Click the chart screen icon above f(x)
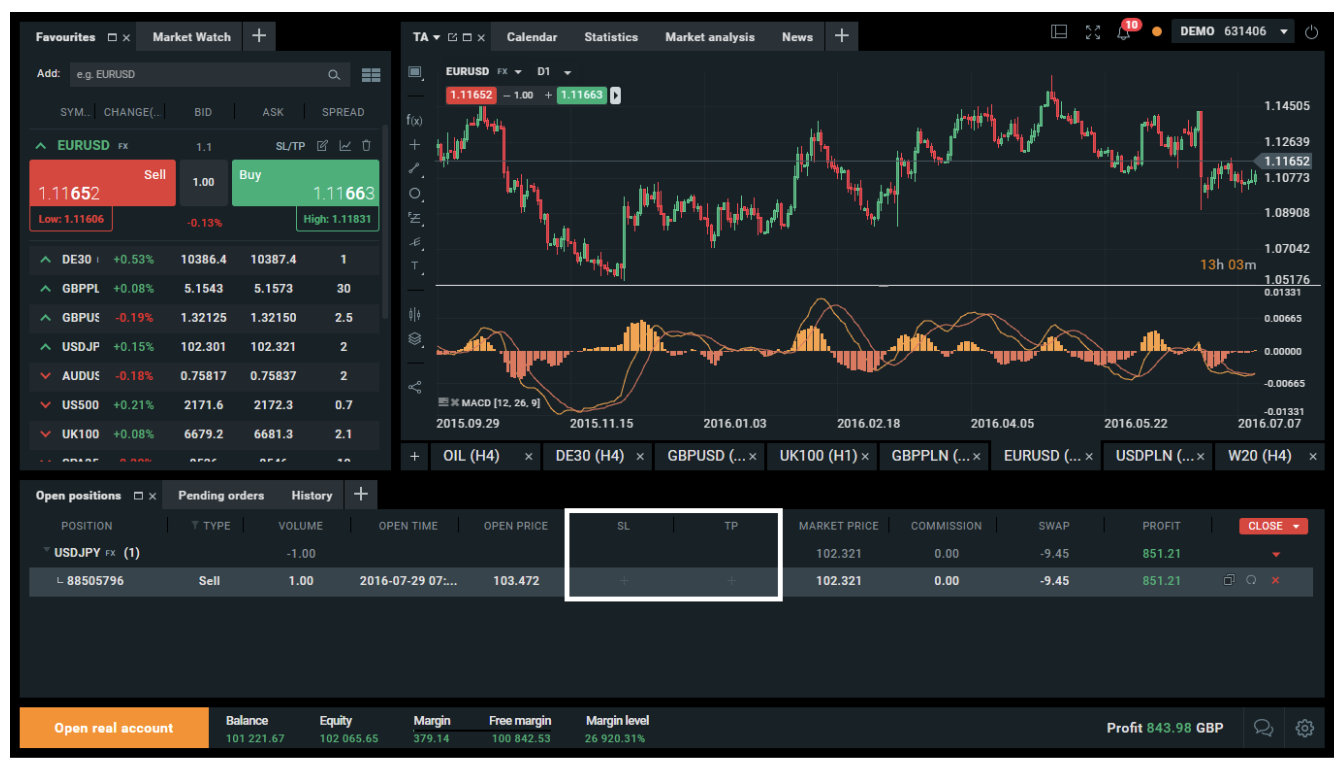Image resolution: width=1344 pixels, height=768 pixels. pyautogui.click(x=415, y=72)
